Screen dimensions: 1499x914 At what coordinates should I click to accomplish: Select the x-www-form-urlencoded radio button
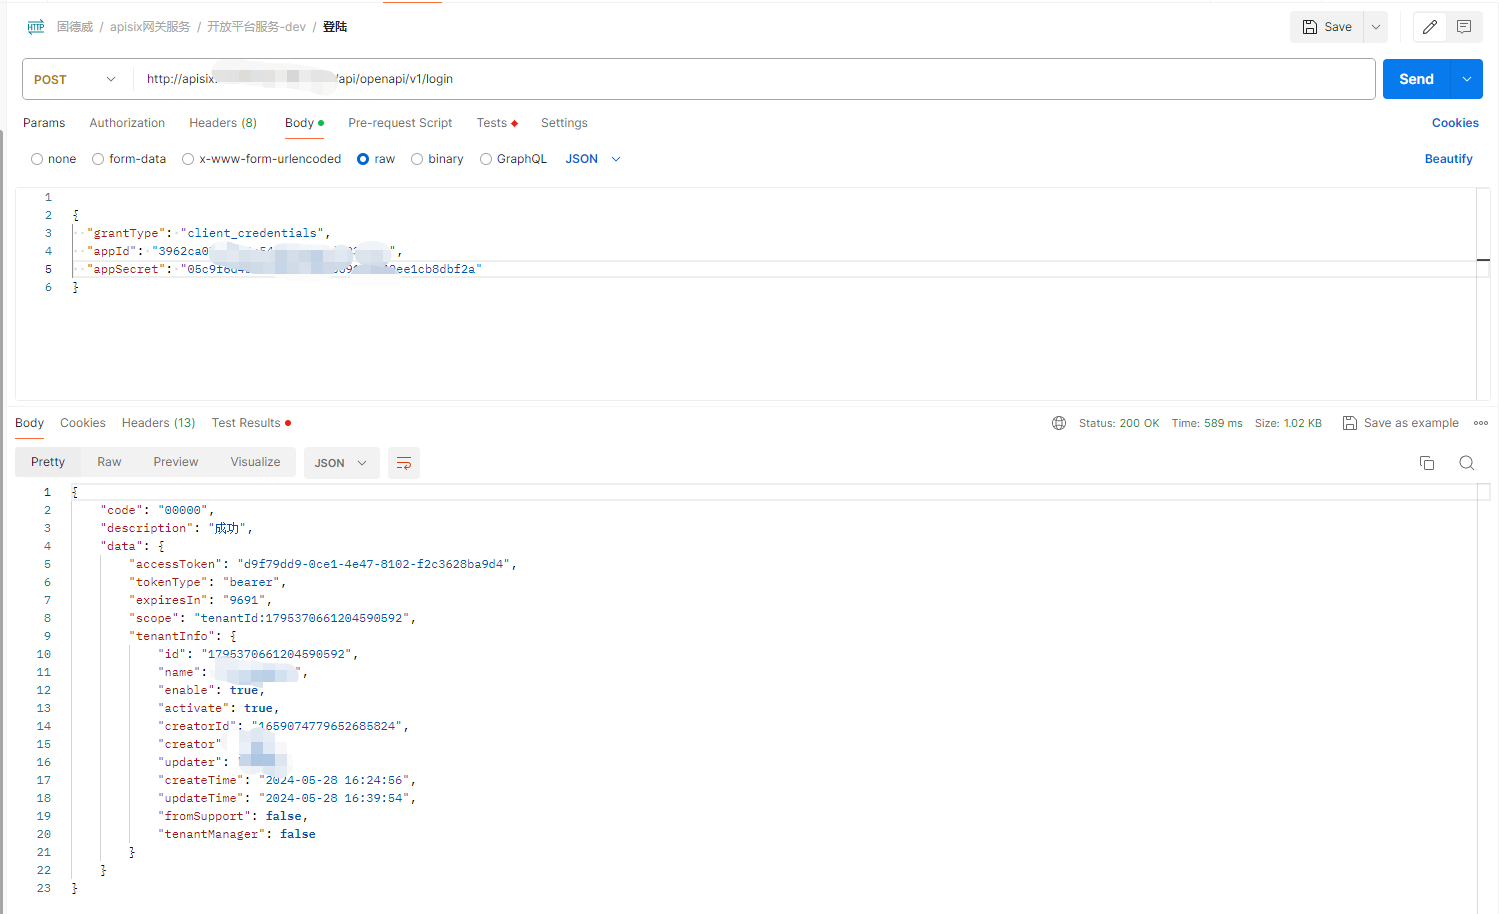[x=188, y=159]
